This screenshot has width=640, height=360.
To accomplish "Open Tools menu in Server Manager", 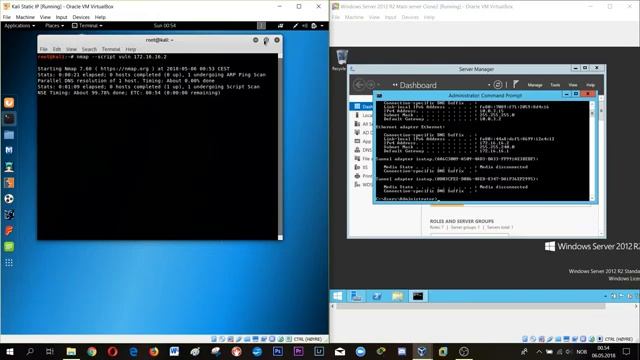I will 555,85.
